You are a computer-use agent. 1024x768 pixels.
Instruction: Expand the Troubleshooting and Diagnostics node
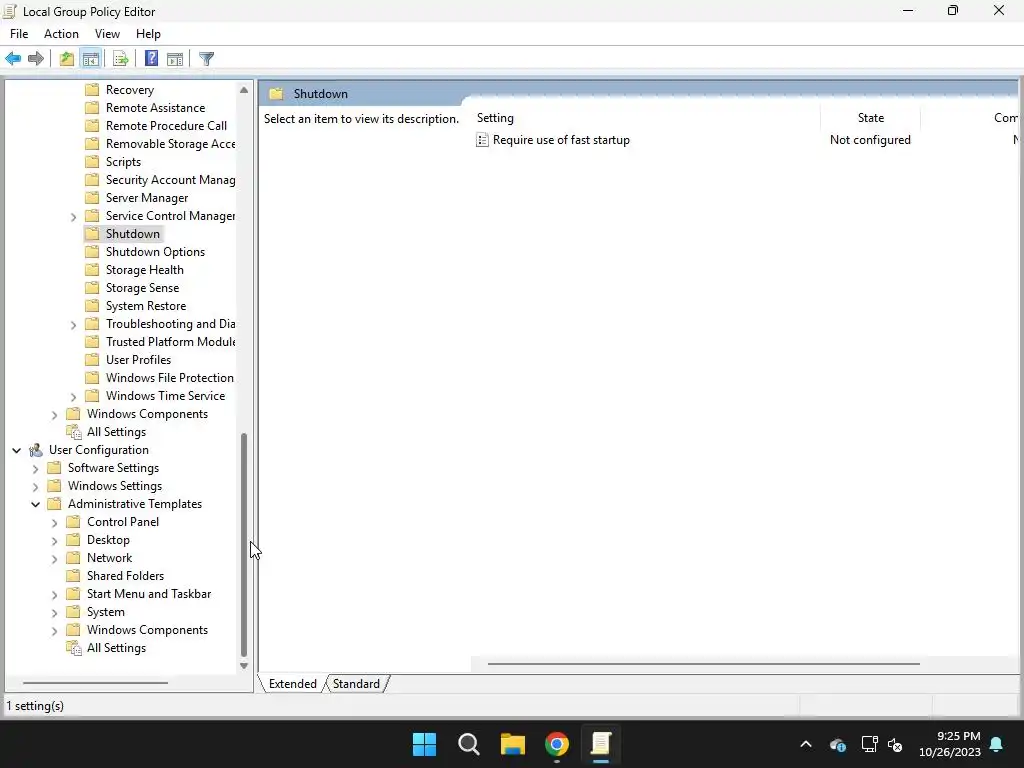(x=73, y=325)
